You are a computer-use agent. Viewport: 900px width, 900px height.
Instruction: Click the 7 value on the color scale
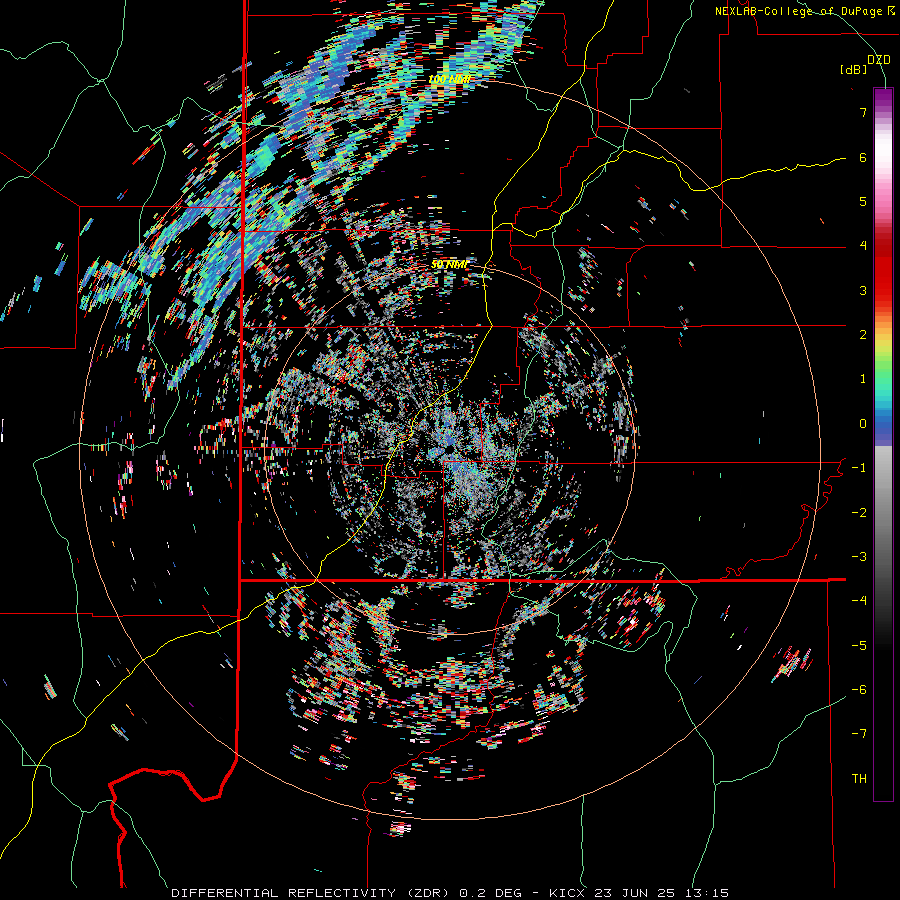click(x=863, y=112)
